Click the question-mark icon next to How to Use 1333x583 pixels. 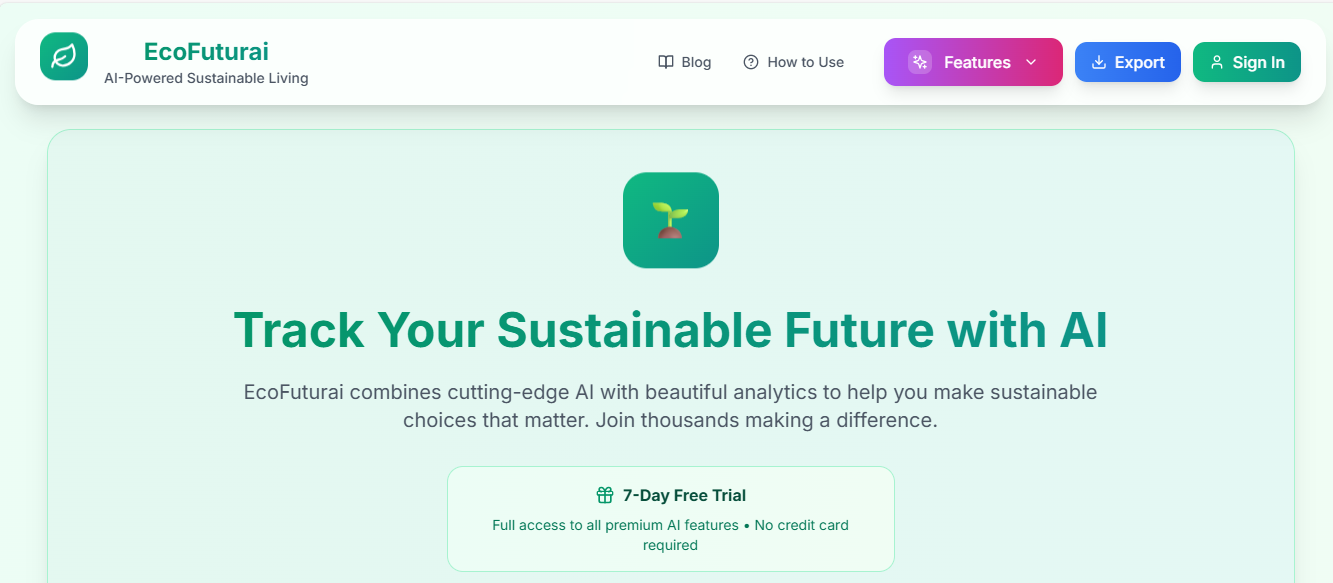[750, 61]
